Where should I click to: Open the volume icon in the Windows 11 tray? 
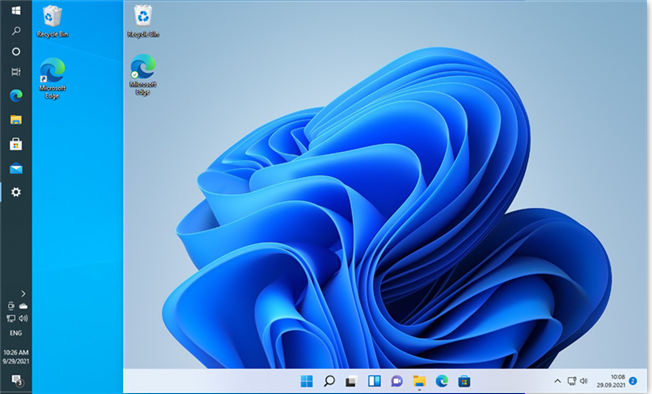click(x=584, y=381)
